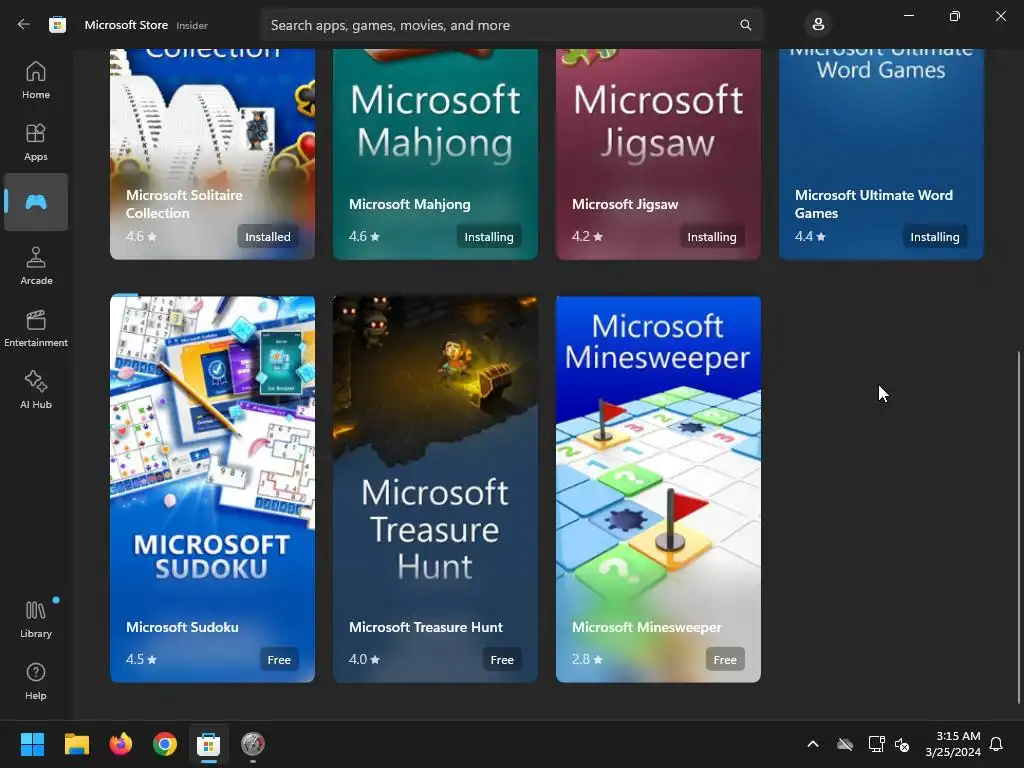Click the 'Microsoft Jigsaw' title text

tap(625, 204)
